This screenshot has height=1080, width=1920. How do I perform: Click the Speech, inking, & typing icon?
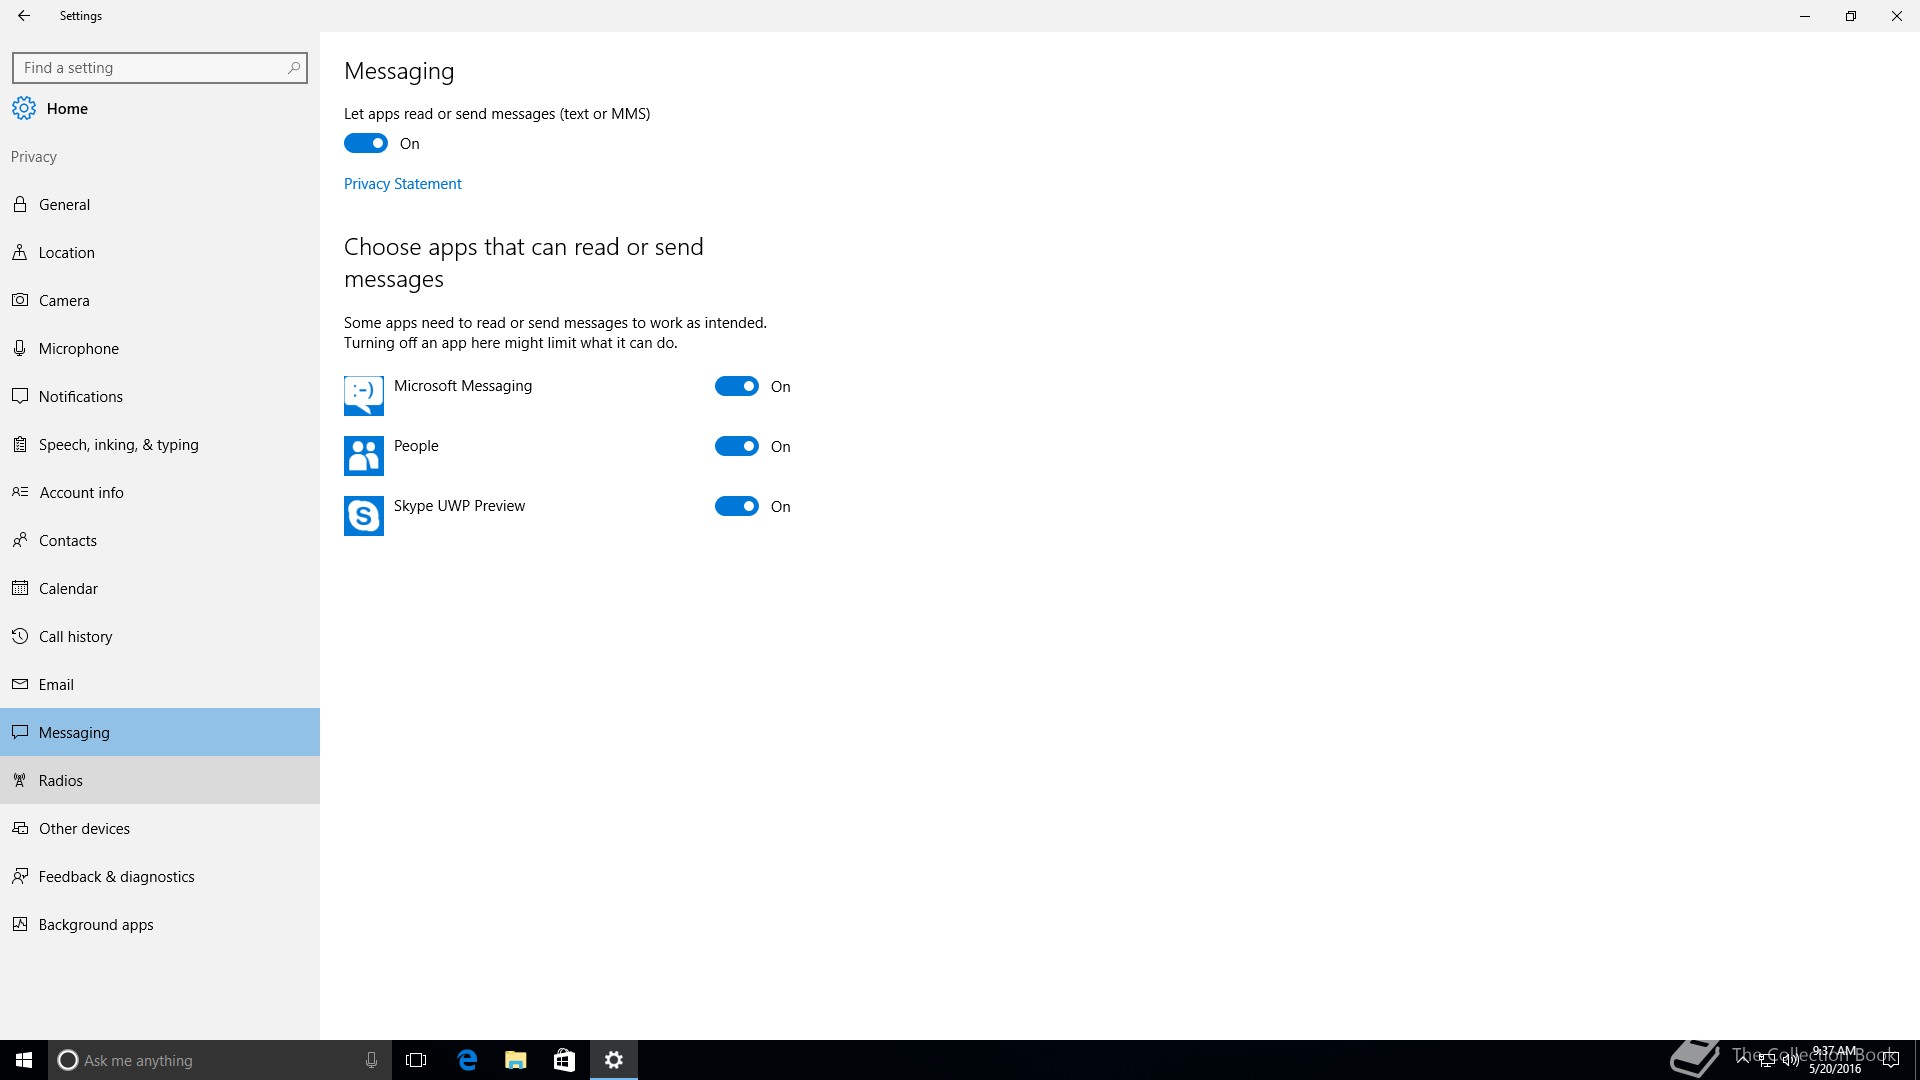click(20, 444)
